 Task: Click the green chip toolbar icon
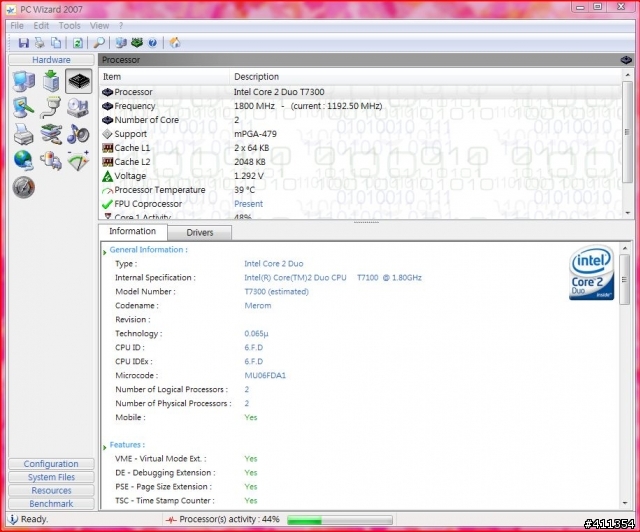tap(137, 42)
